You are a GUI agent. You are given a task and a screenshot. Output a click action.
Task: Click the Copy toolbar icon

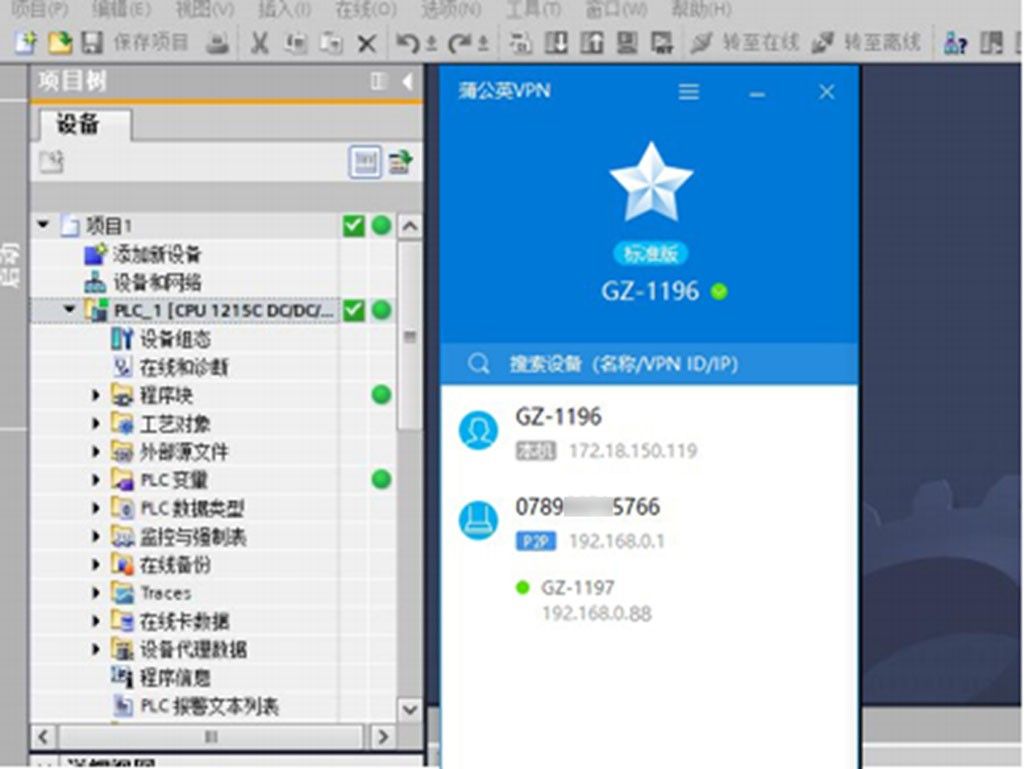296,44
